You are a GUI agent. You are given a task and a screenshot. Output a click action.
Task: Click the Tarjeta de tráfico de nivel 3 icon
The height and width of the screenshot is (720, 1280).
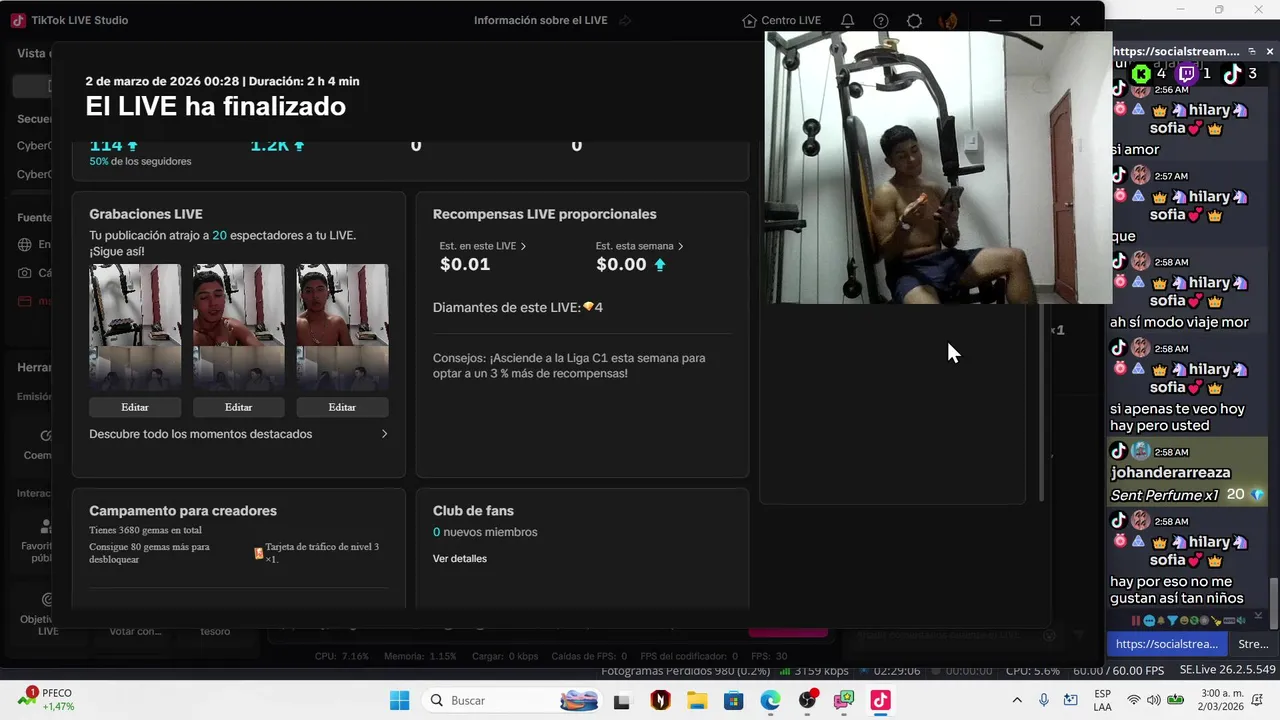[259, 552]
